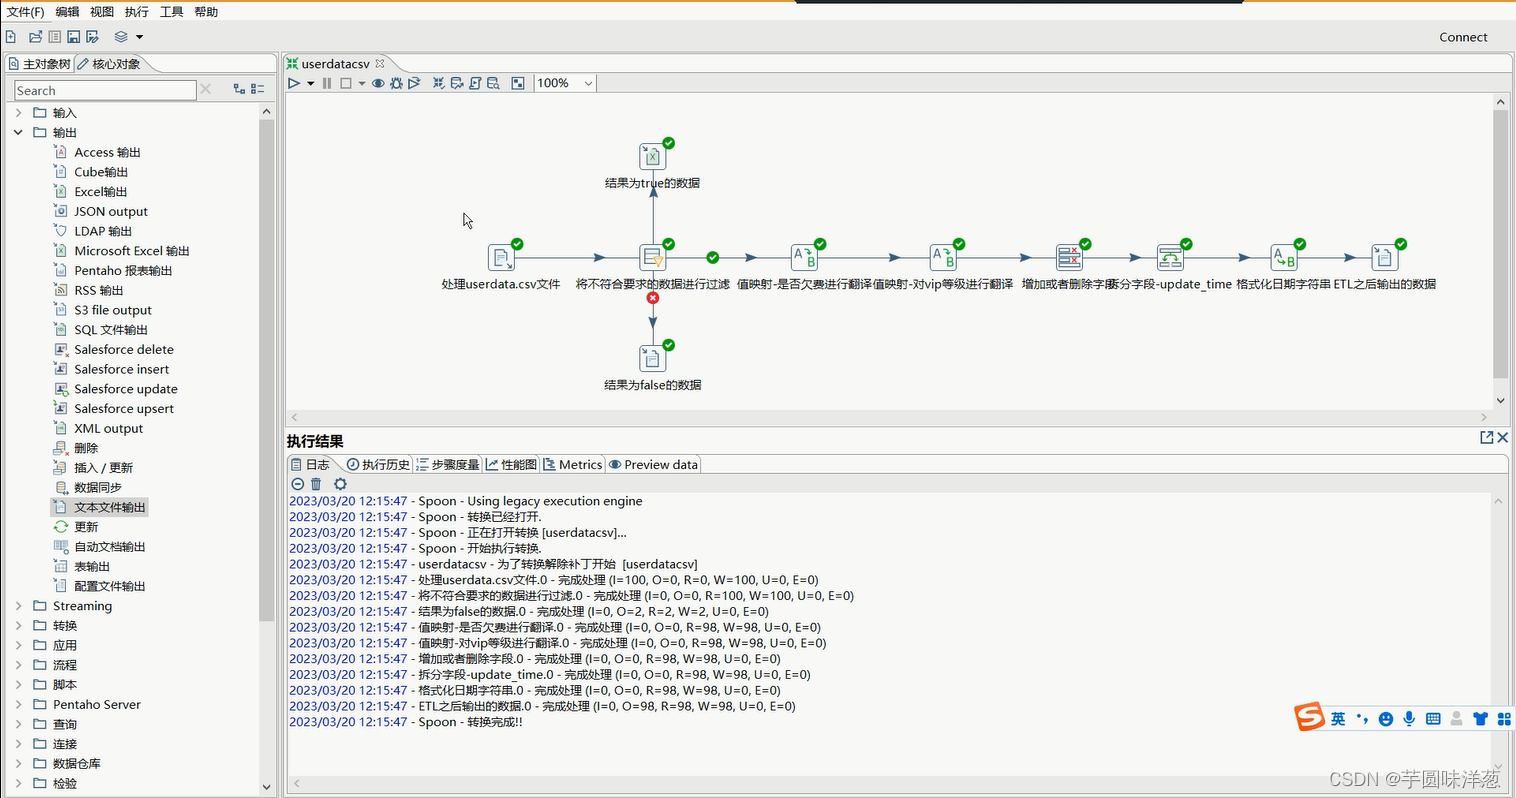Expand the Pentaho Server folder
The height and width of the screenshot is (798, 1516).
tap(18, 705)
